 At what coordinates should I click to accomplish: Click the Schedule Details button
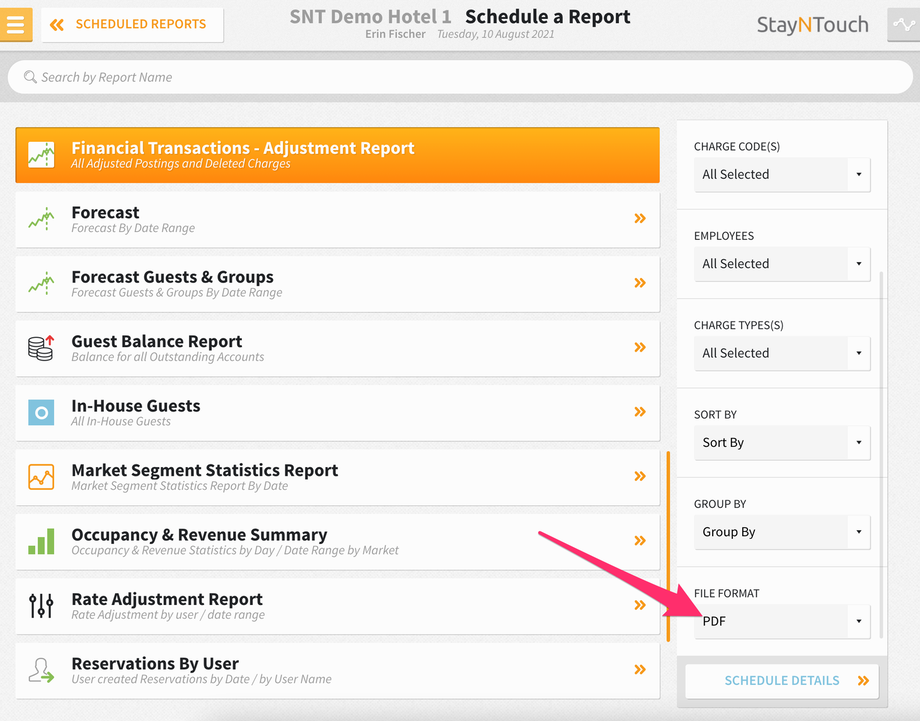point(782,681)
